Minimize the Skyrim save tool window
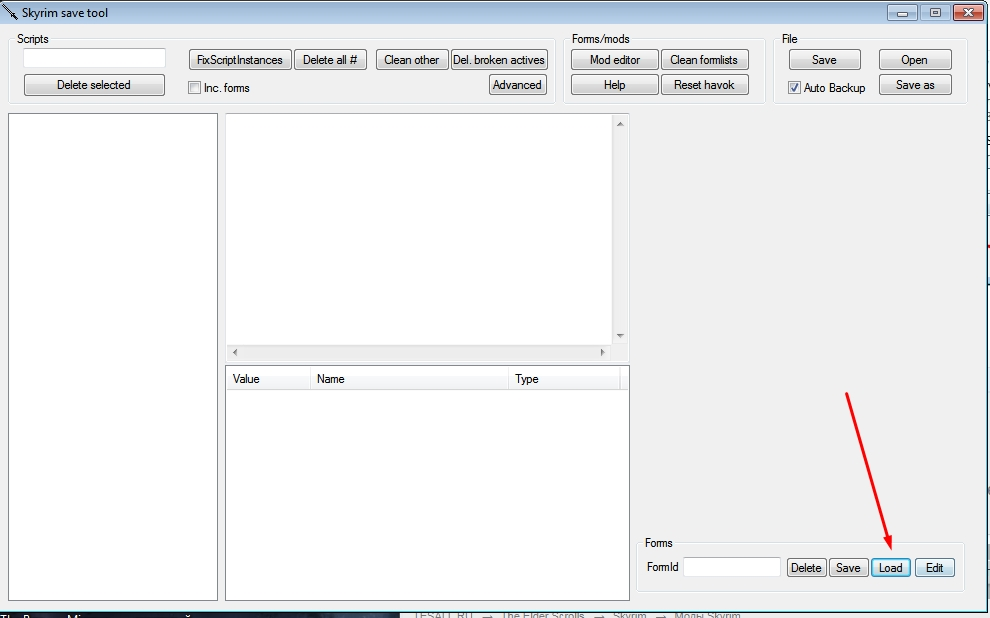The image size is (990, 618). (x=902, y=13)
